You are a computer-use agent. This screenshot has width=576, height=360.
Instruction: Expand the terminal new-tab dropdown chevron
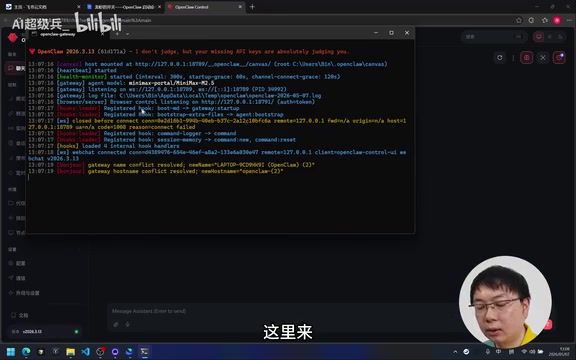click(x=127, y=34)
